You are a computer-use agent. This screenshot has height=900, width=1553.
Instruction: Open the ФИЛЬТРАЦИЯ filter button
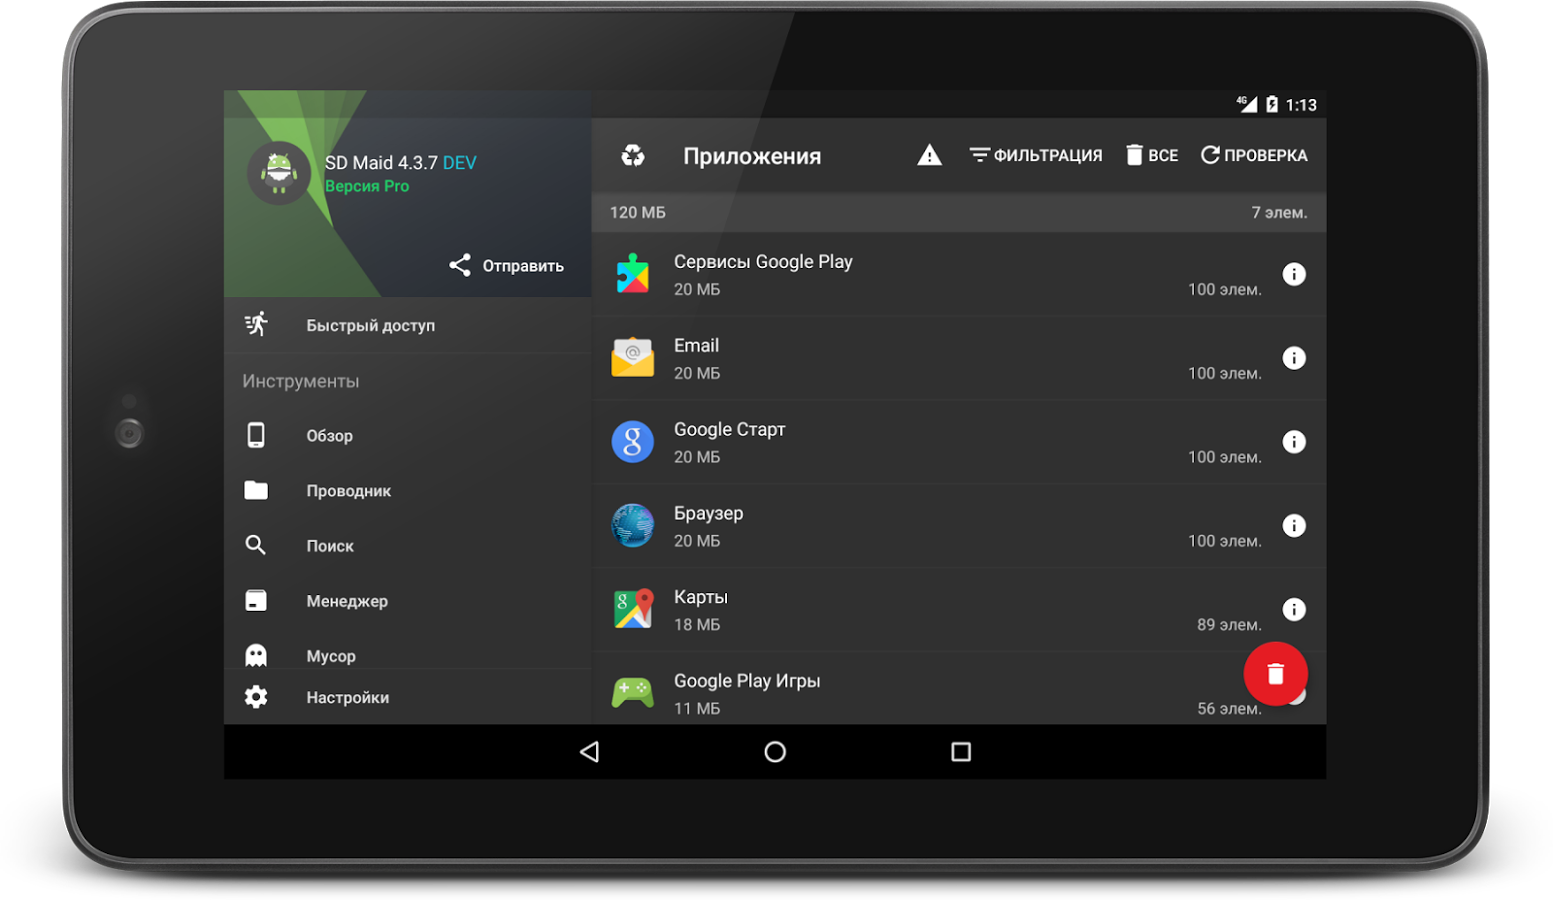(x=1035, y=155)
